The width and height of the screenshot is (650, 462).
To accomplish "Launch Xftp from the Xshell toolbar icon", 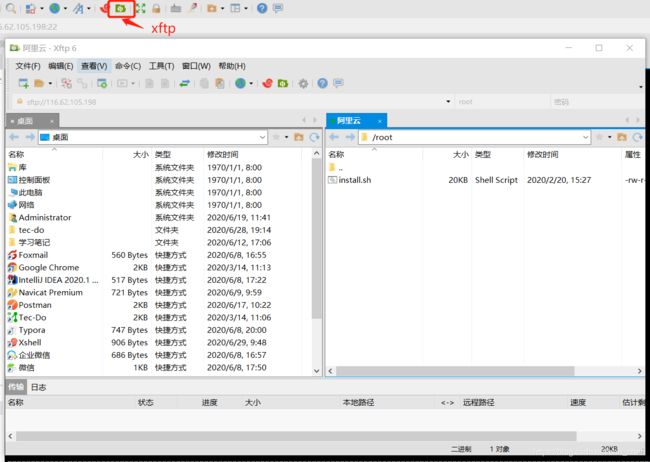I will [x=121, y=8].
